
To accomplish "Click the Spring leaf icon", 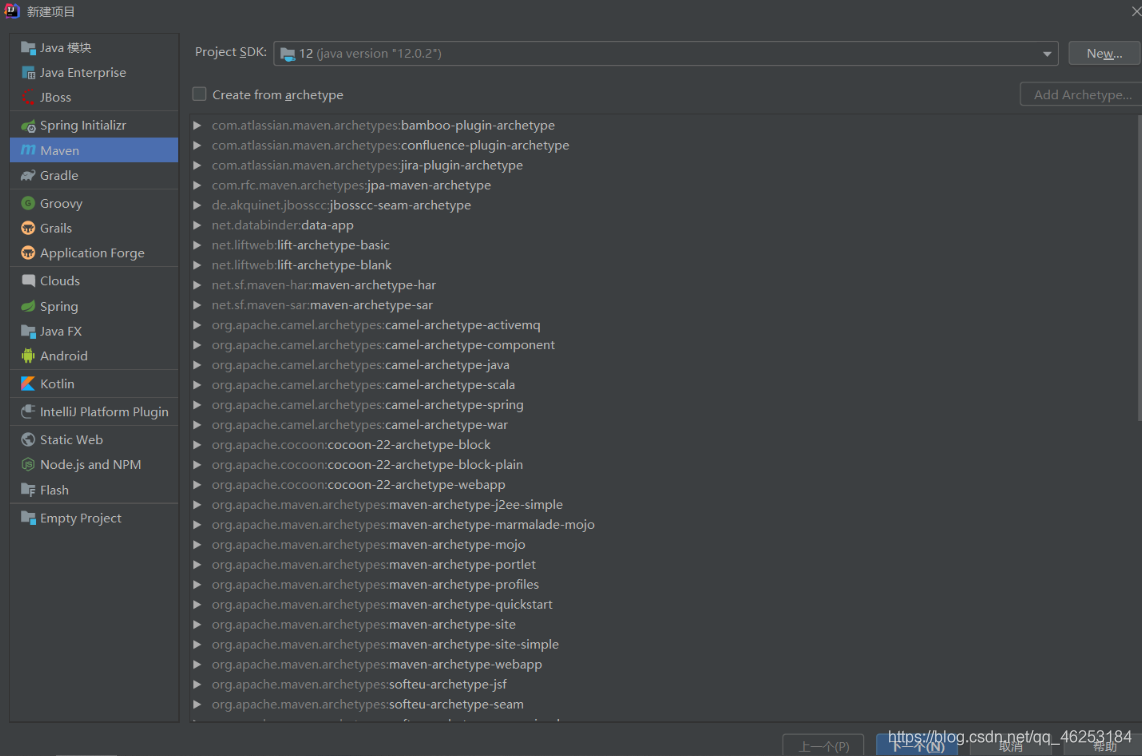I will (x=28, y=307).
